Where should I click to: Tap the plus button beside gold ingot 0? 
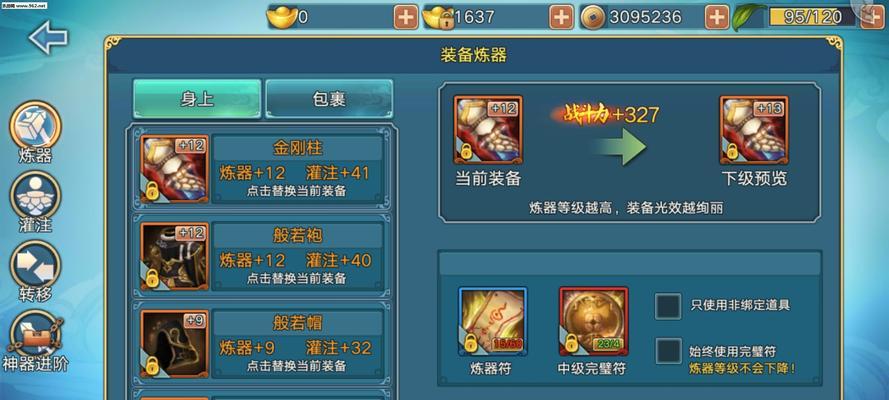coord(406,18)
